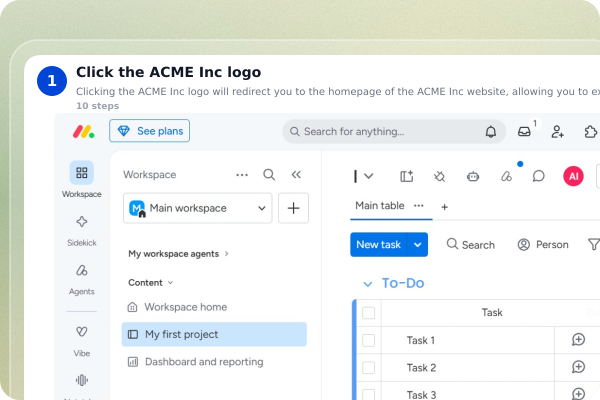Image resolution: width=600 pixels, height=400 pixels.
Task: Open Dashboard and reporting
Action: coord(196,362)
